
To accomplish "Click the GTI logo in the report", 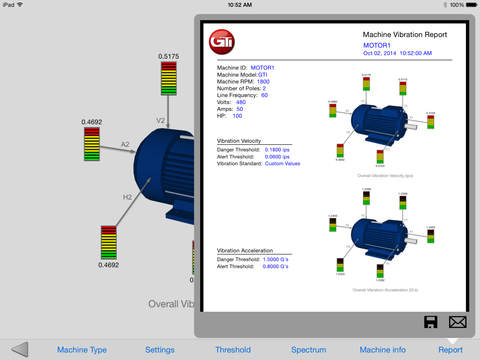I will point(222,41).
